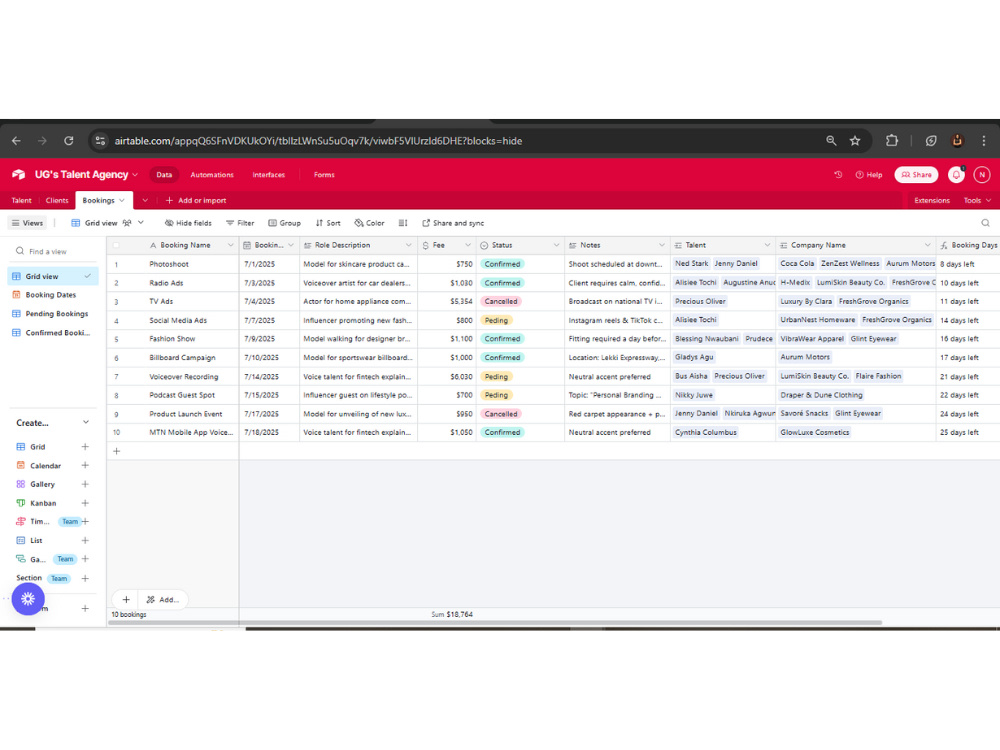
Task: Add a new Grid view with plus icon
Action: (x=85, y=447)
